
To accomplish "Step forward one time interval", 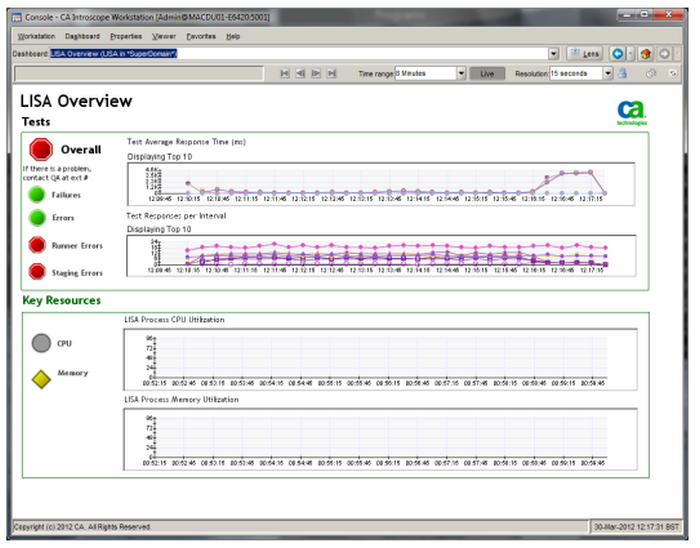I will pos(316,73).
